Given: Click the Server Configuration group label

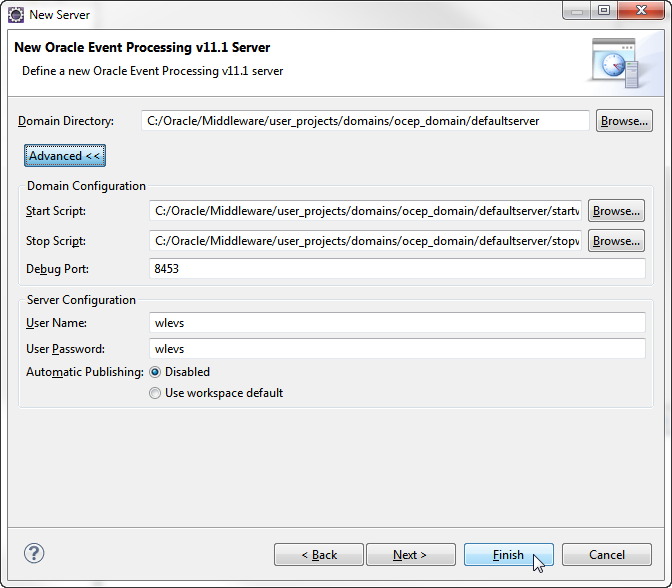Looking at the screenshot, I should point(81,300).
